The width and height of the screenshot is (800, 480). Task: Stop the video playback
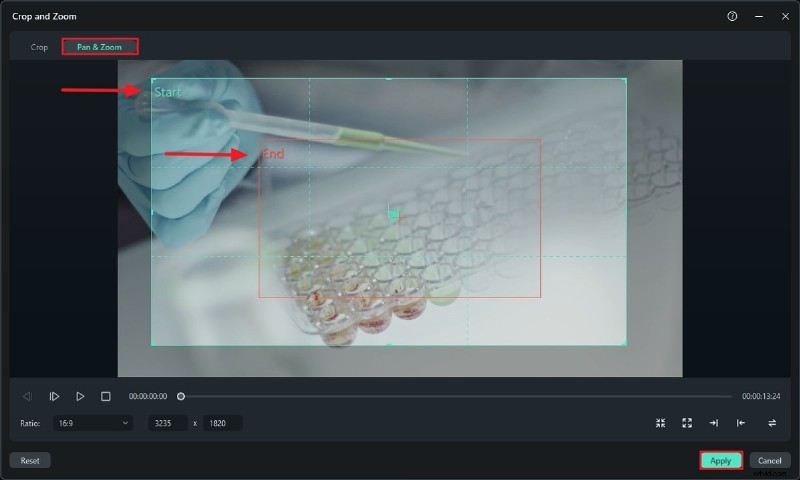106,396
